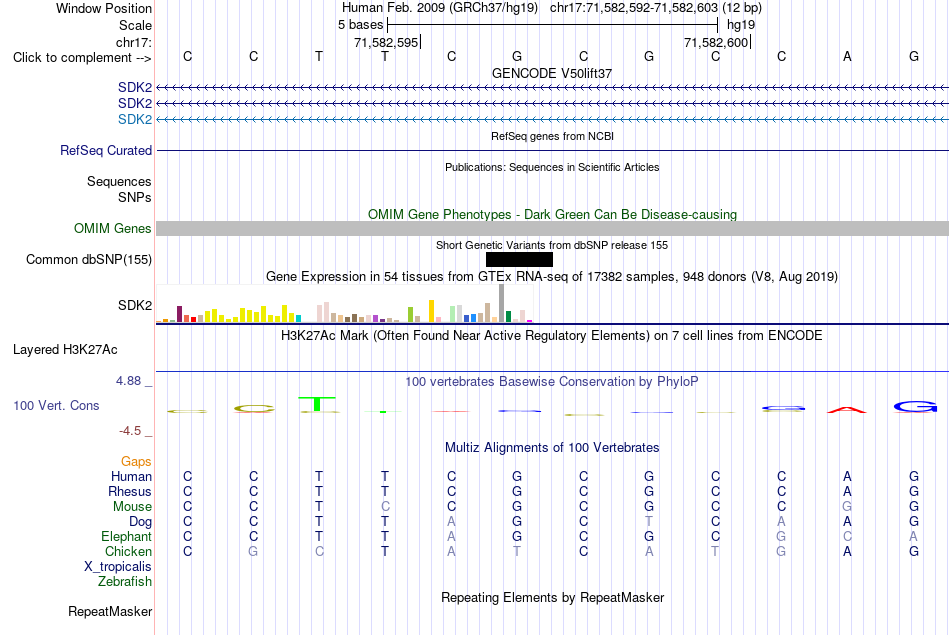Click the H3K27Ac Mark ENCODE title
The height and width of the screenshot is (635, 950).
pos(552,336)
